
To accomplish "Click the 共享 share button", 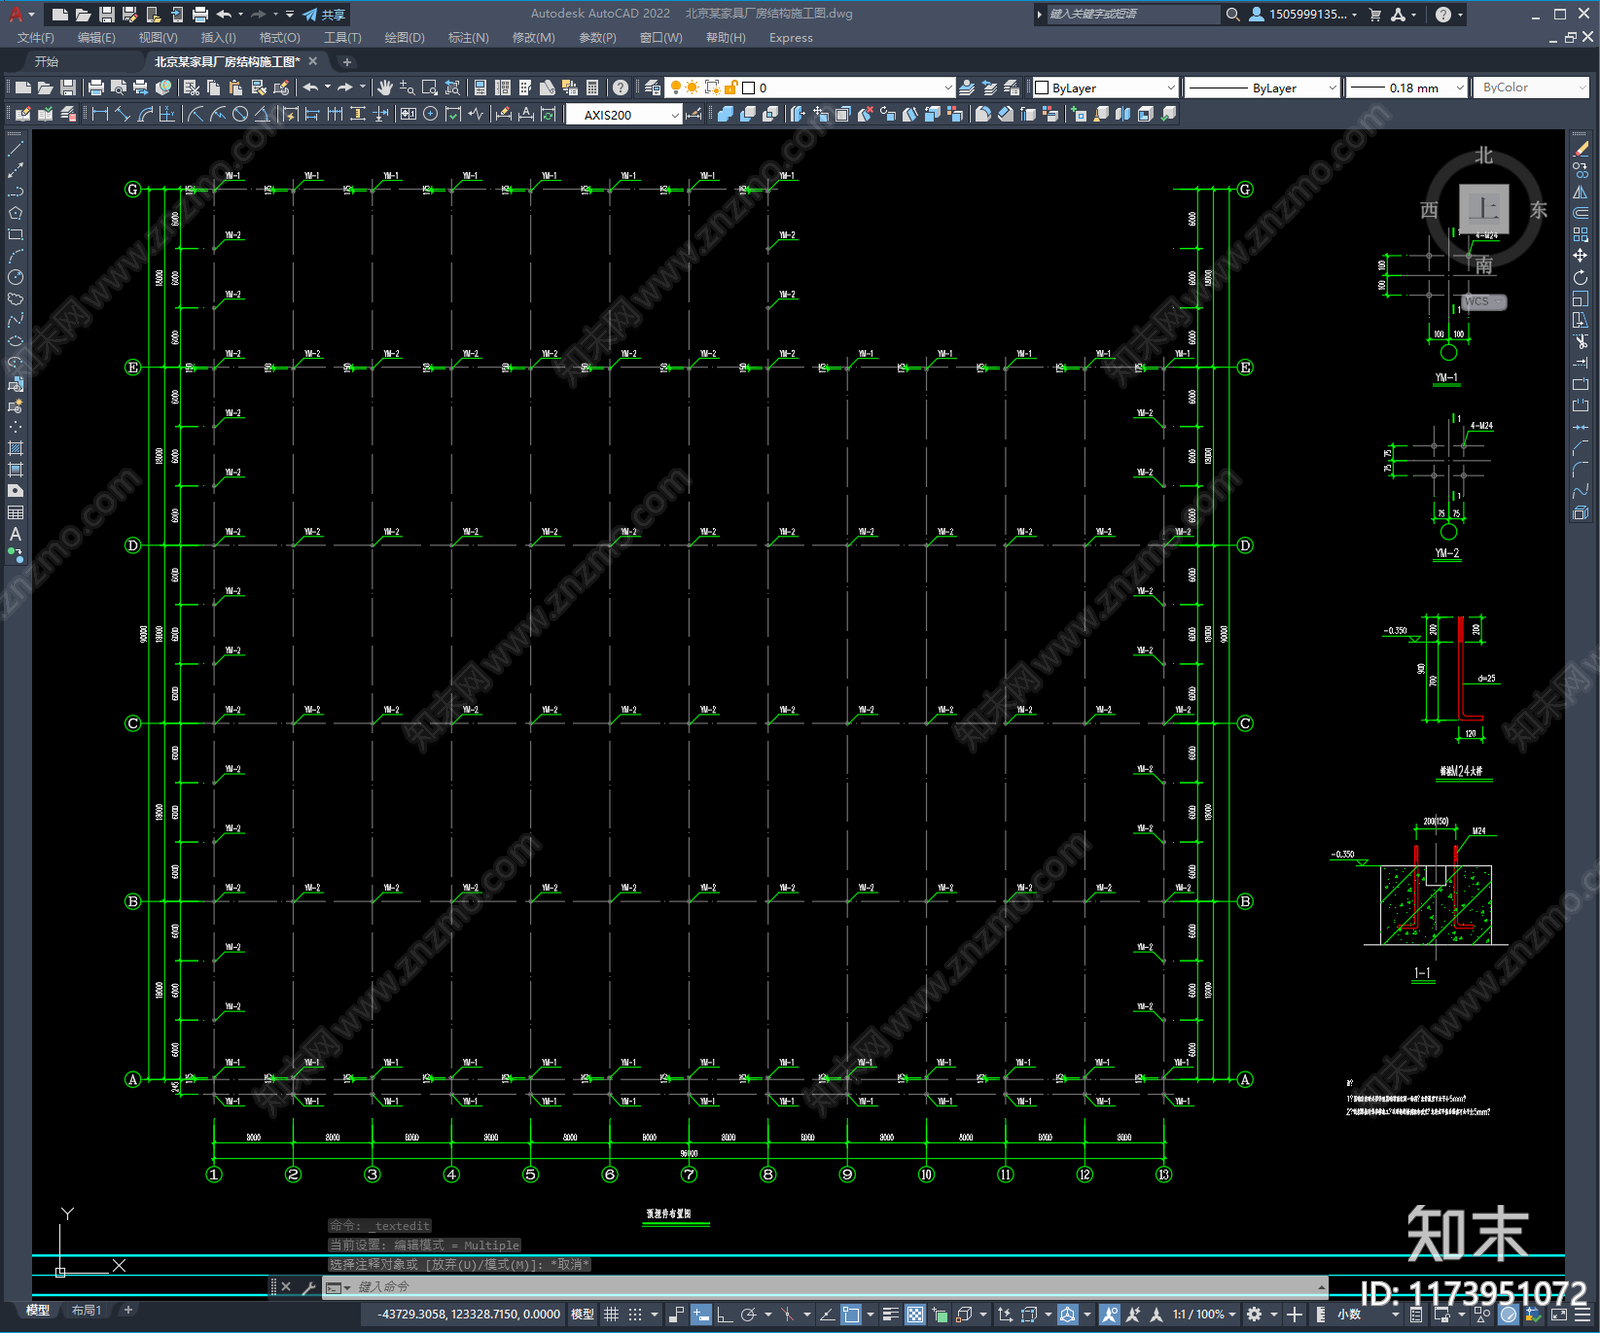I will pyautogui.click(x=325, y=14).
